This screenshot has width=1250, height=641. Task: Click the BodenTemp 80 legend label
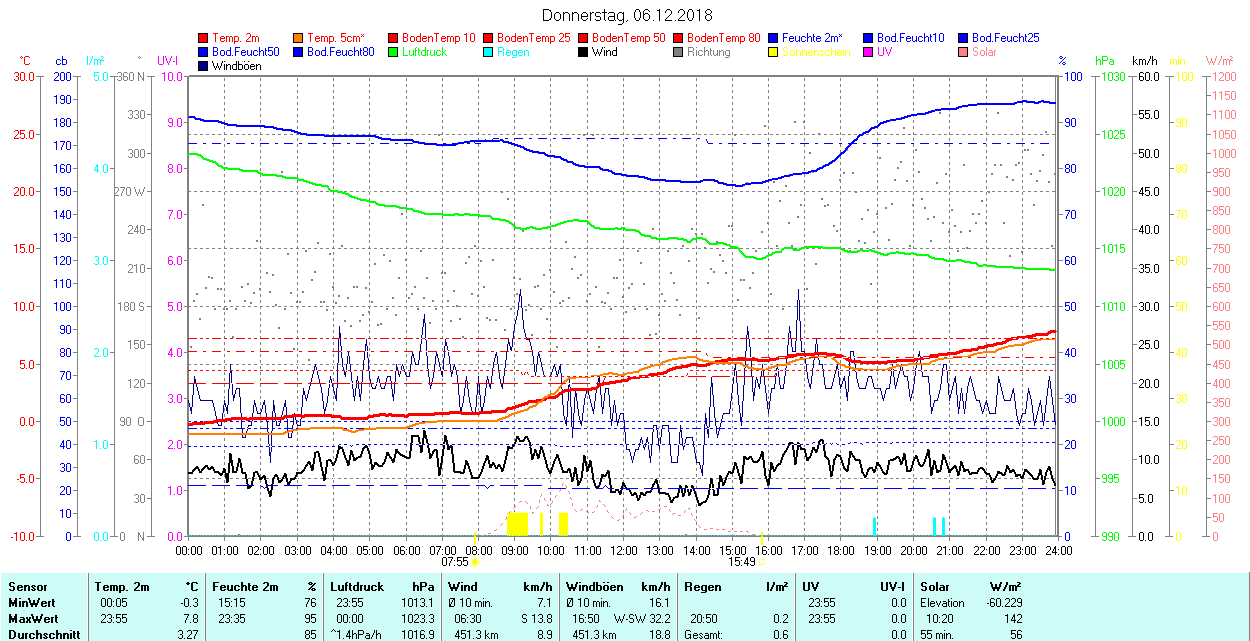click(724, 38)
